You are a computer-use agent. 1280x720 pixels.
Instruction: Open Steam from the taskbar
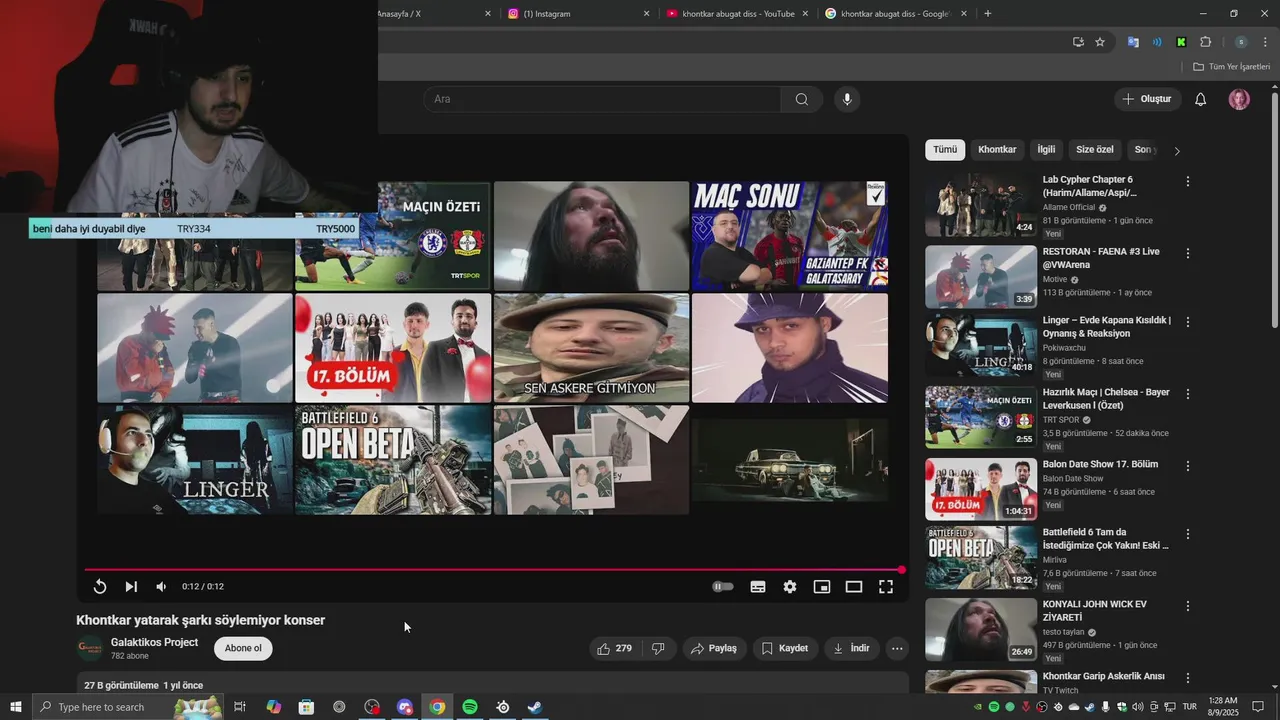tap(535, 707)
